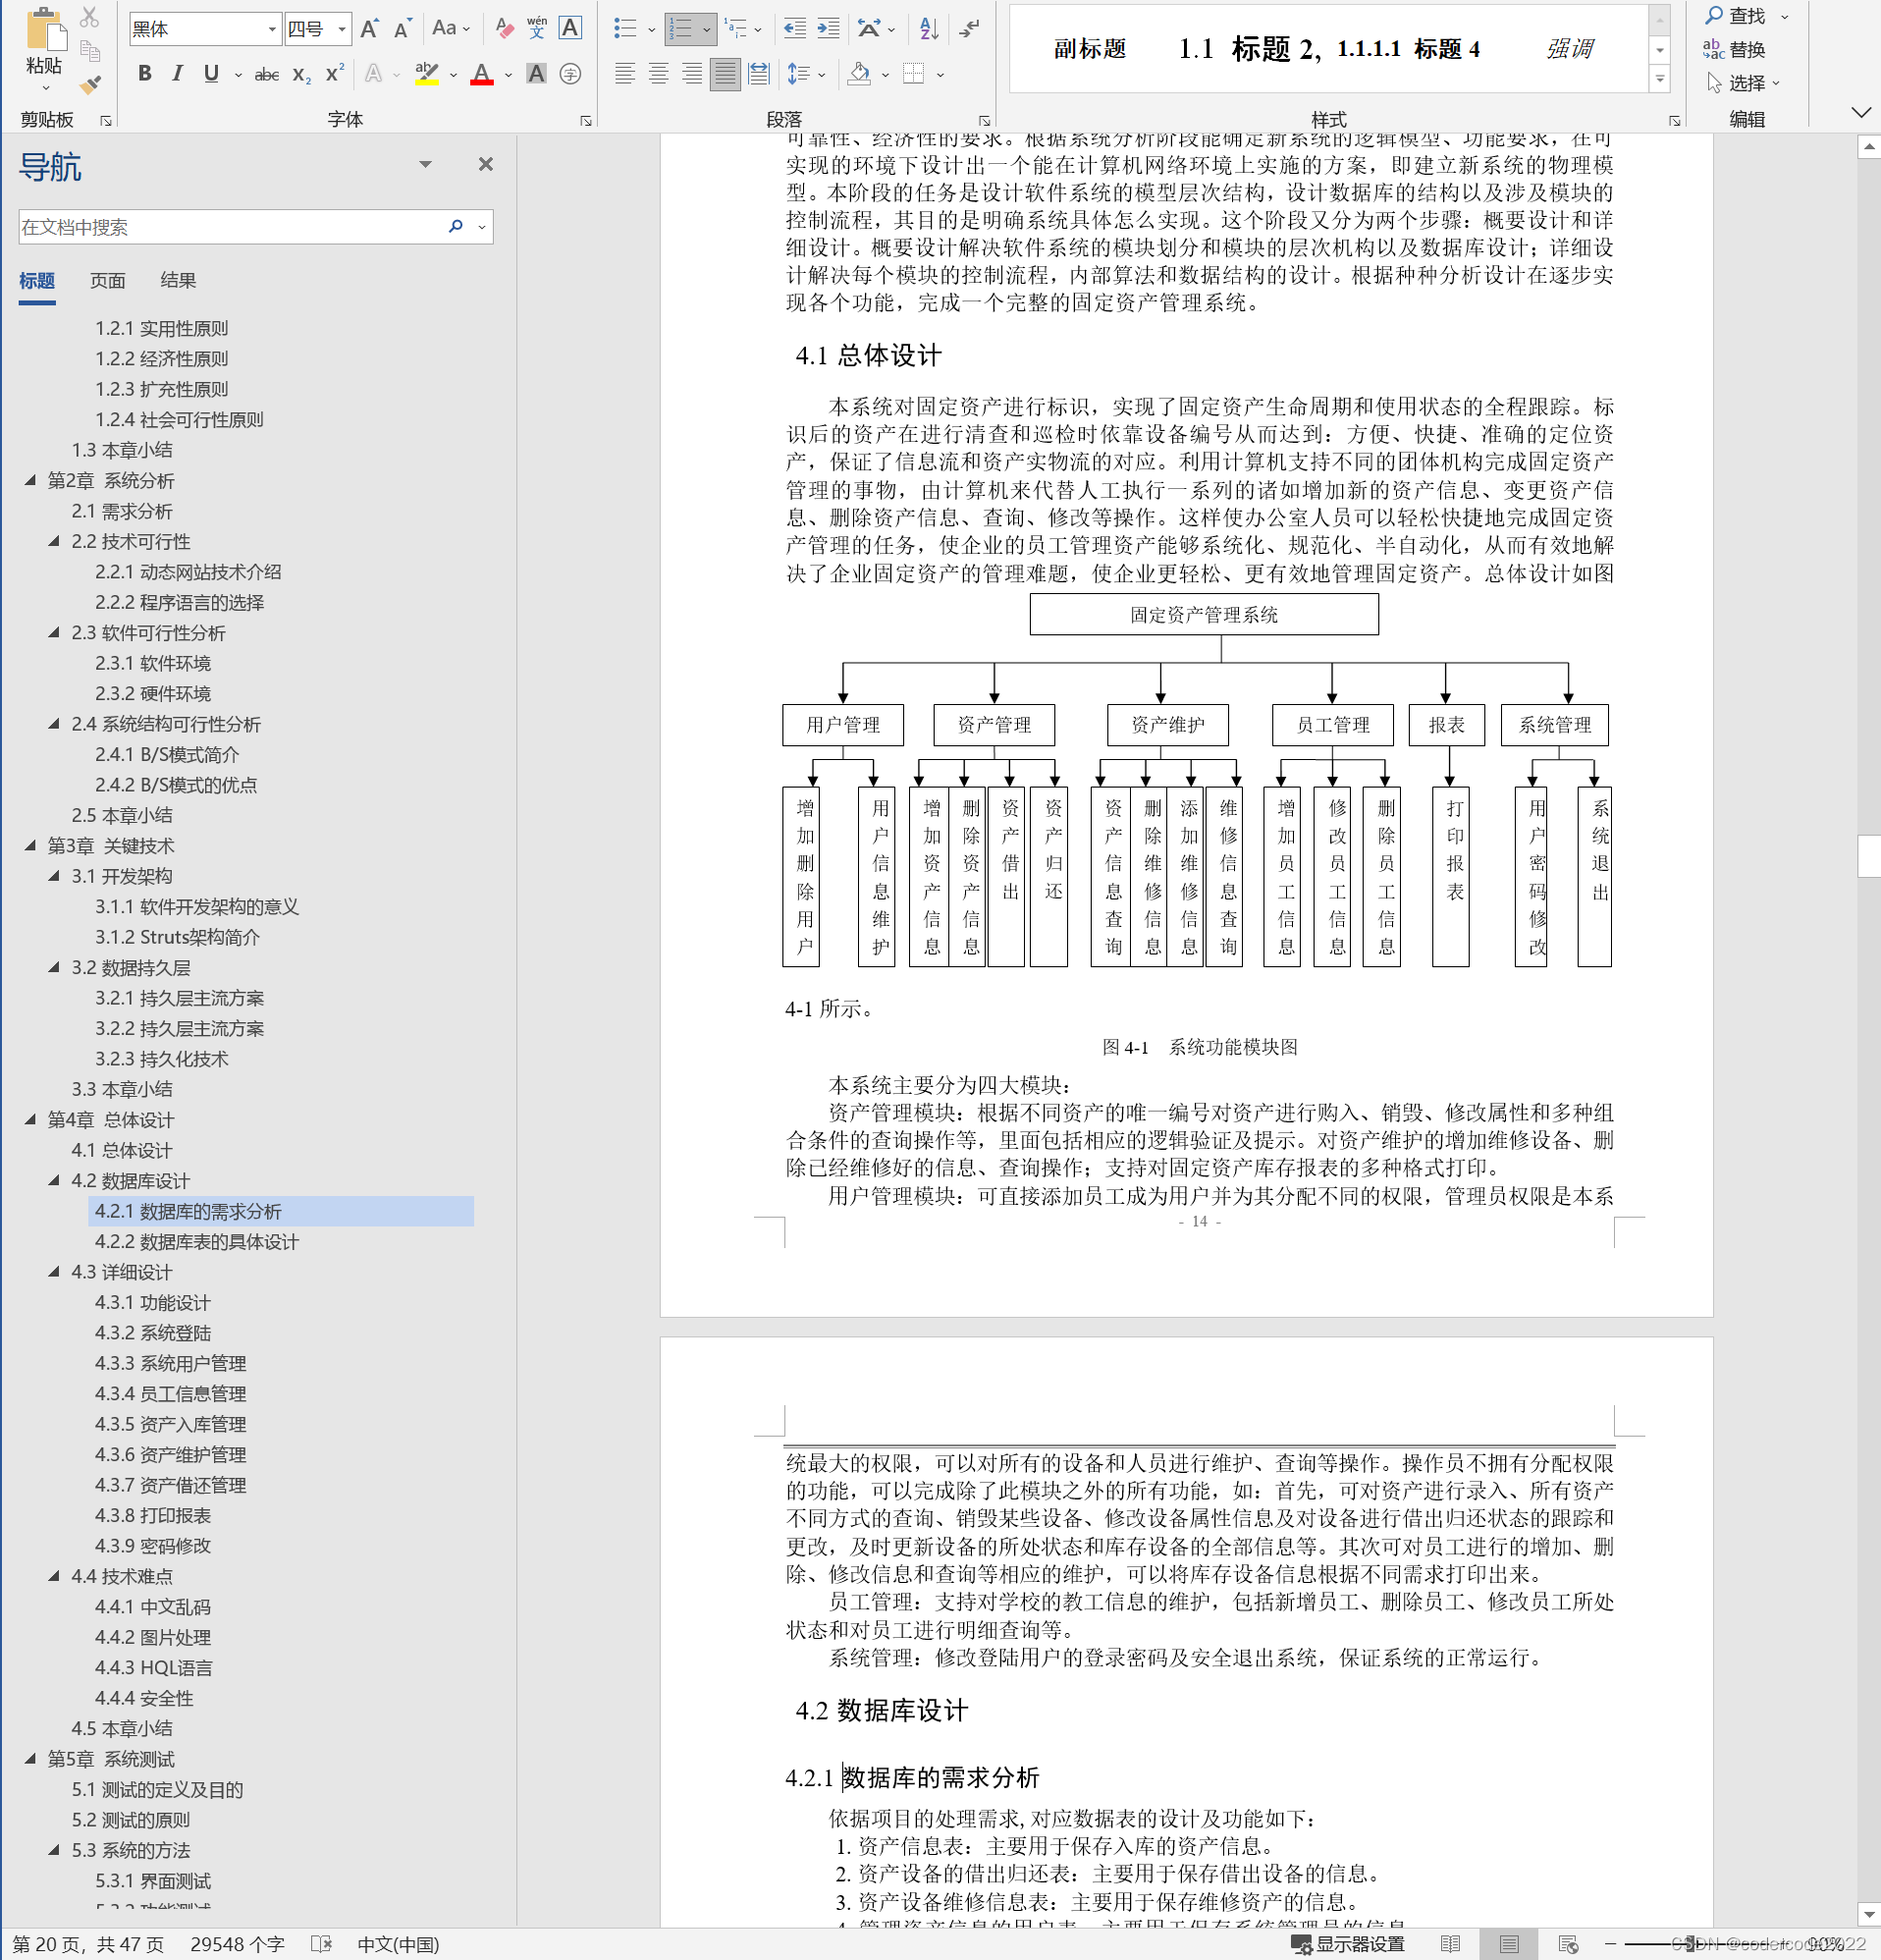Screen dimensions: 1881x1960
Task: Toggle bold formatting
Action: [x=145, y=74]
